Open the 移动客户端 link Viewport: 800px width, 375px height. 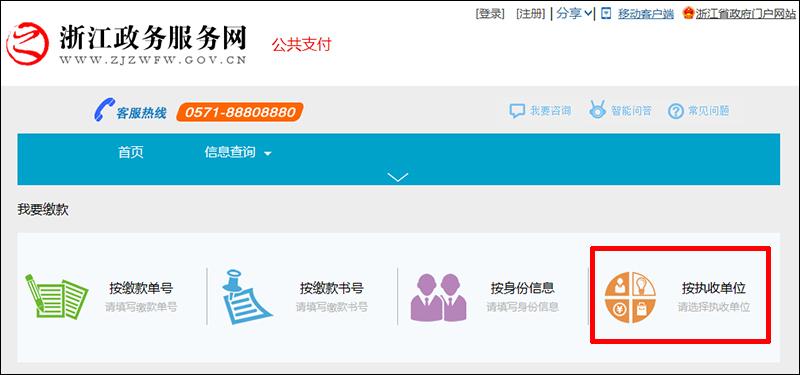coord(646,14)
